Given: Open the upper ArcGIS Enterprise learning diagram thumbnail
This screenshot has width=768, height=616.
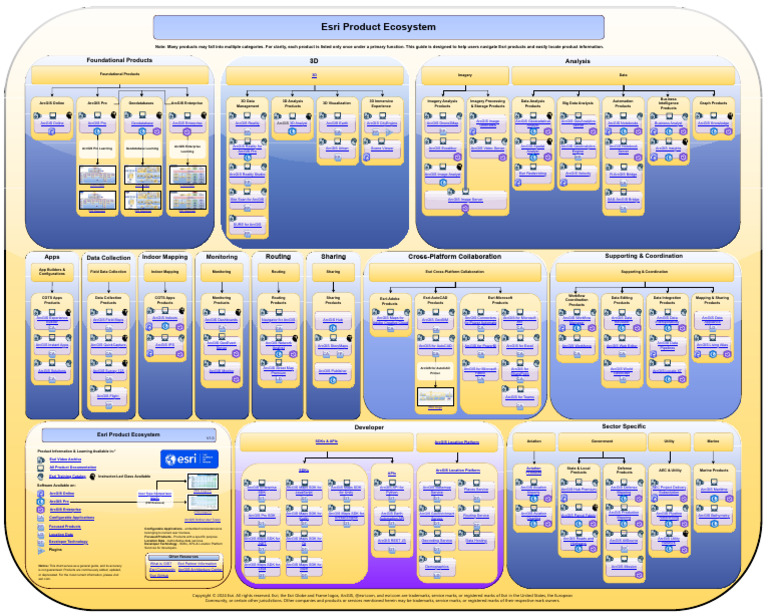Looking at the screenshot, I should (x=188, y=175).
